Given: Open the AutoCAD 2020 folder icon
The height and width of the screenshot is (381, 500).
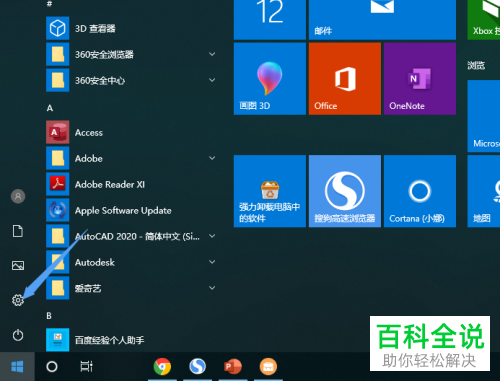Looking at the screenshot, I should (x=58, y=236).
